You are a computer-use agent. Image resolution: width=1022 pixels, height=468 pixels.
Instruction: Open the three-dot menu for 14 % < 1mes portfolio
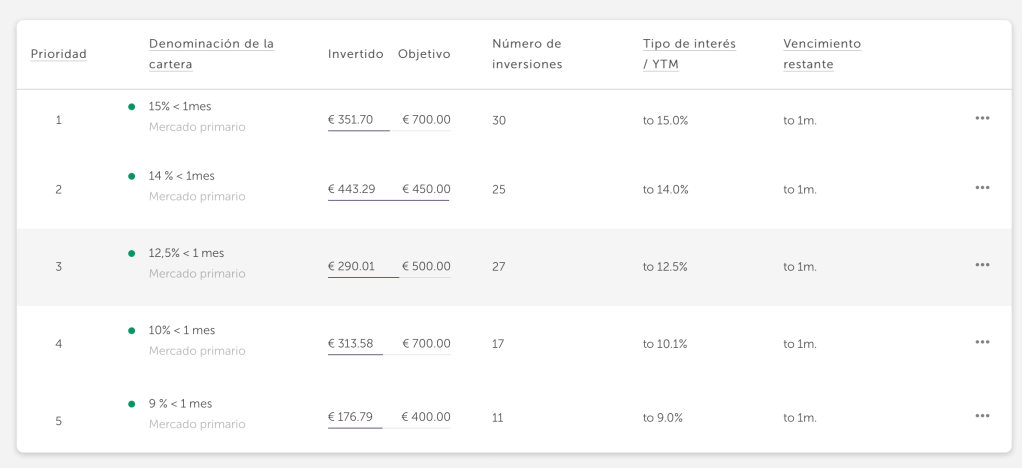click(x=981, y=187)
